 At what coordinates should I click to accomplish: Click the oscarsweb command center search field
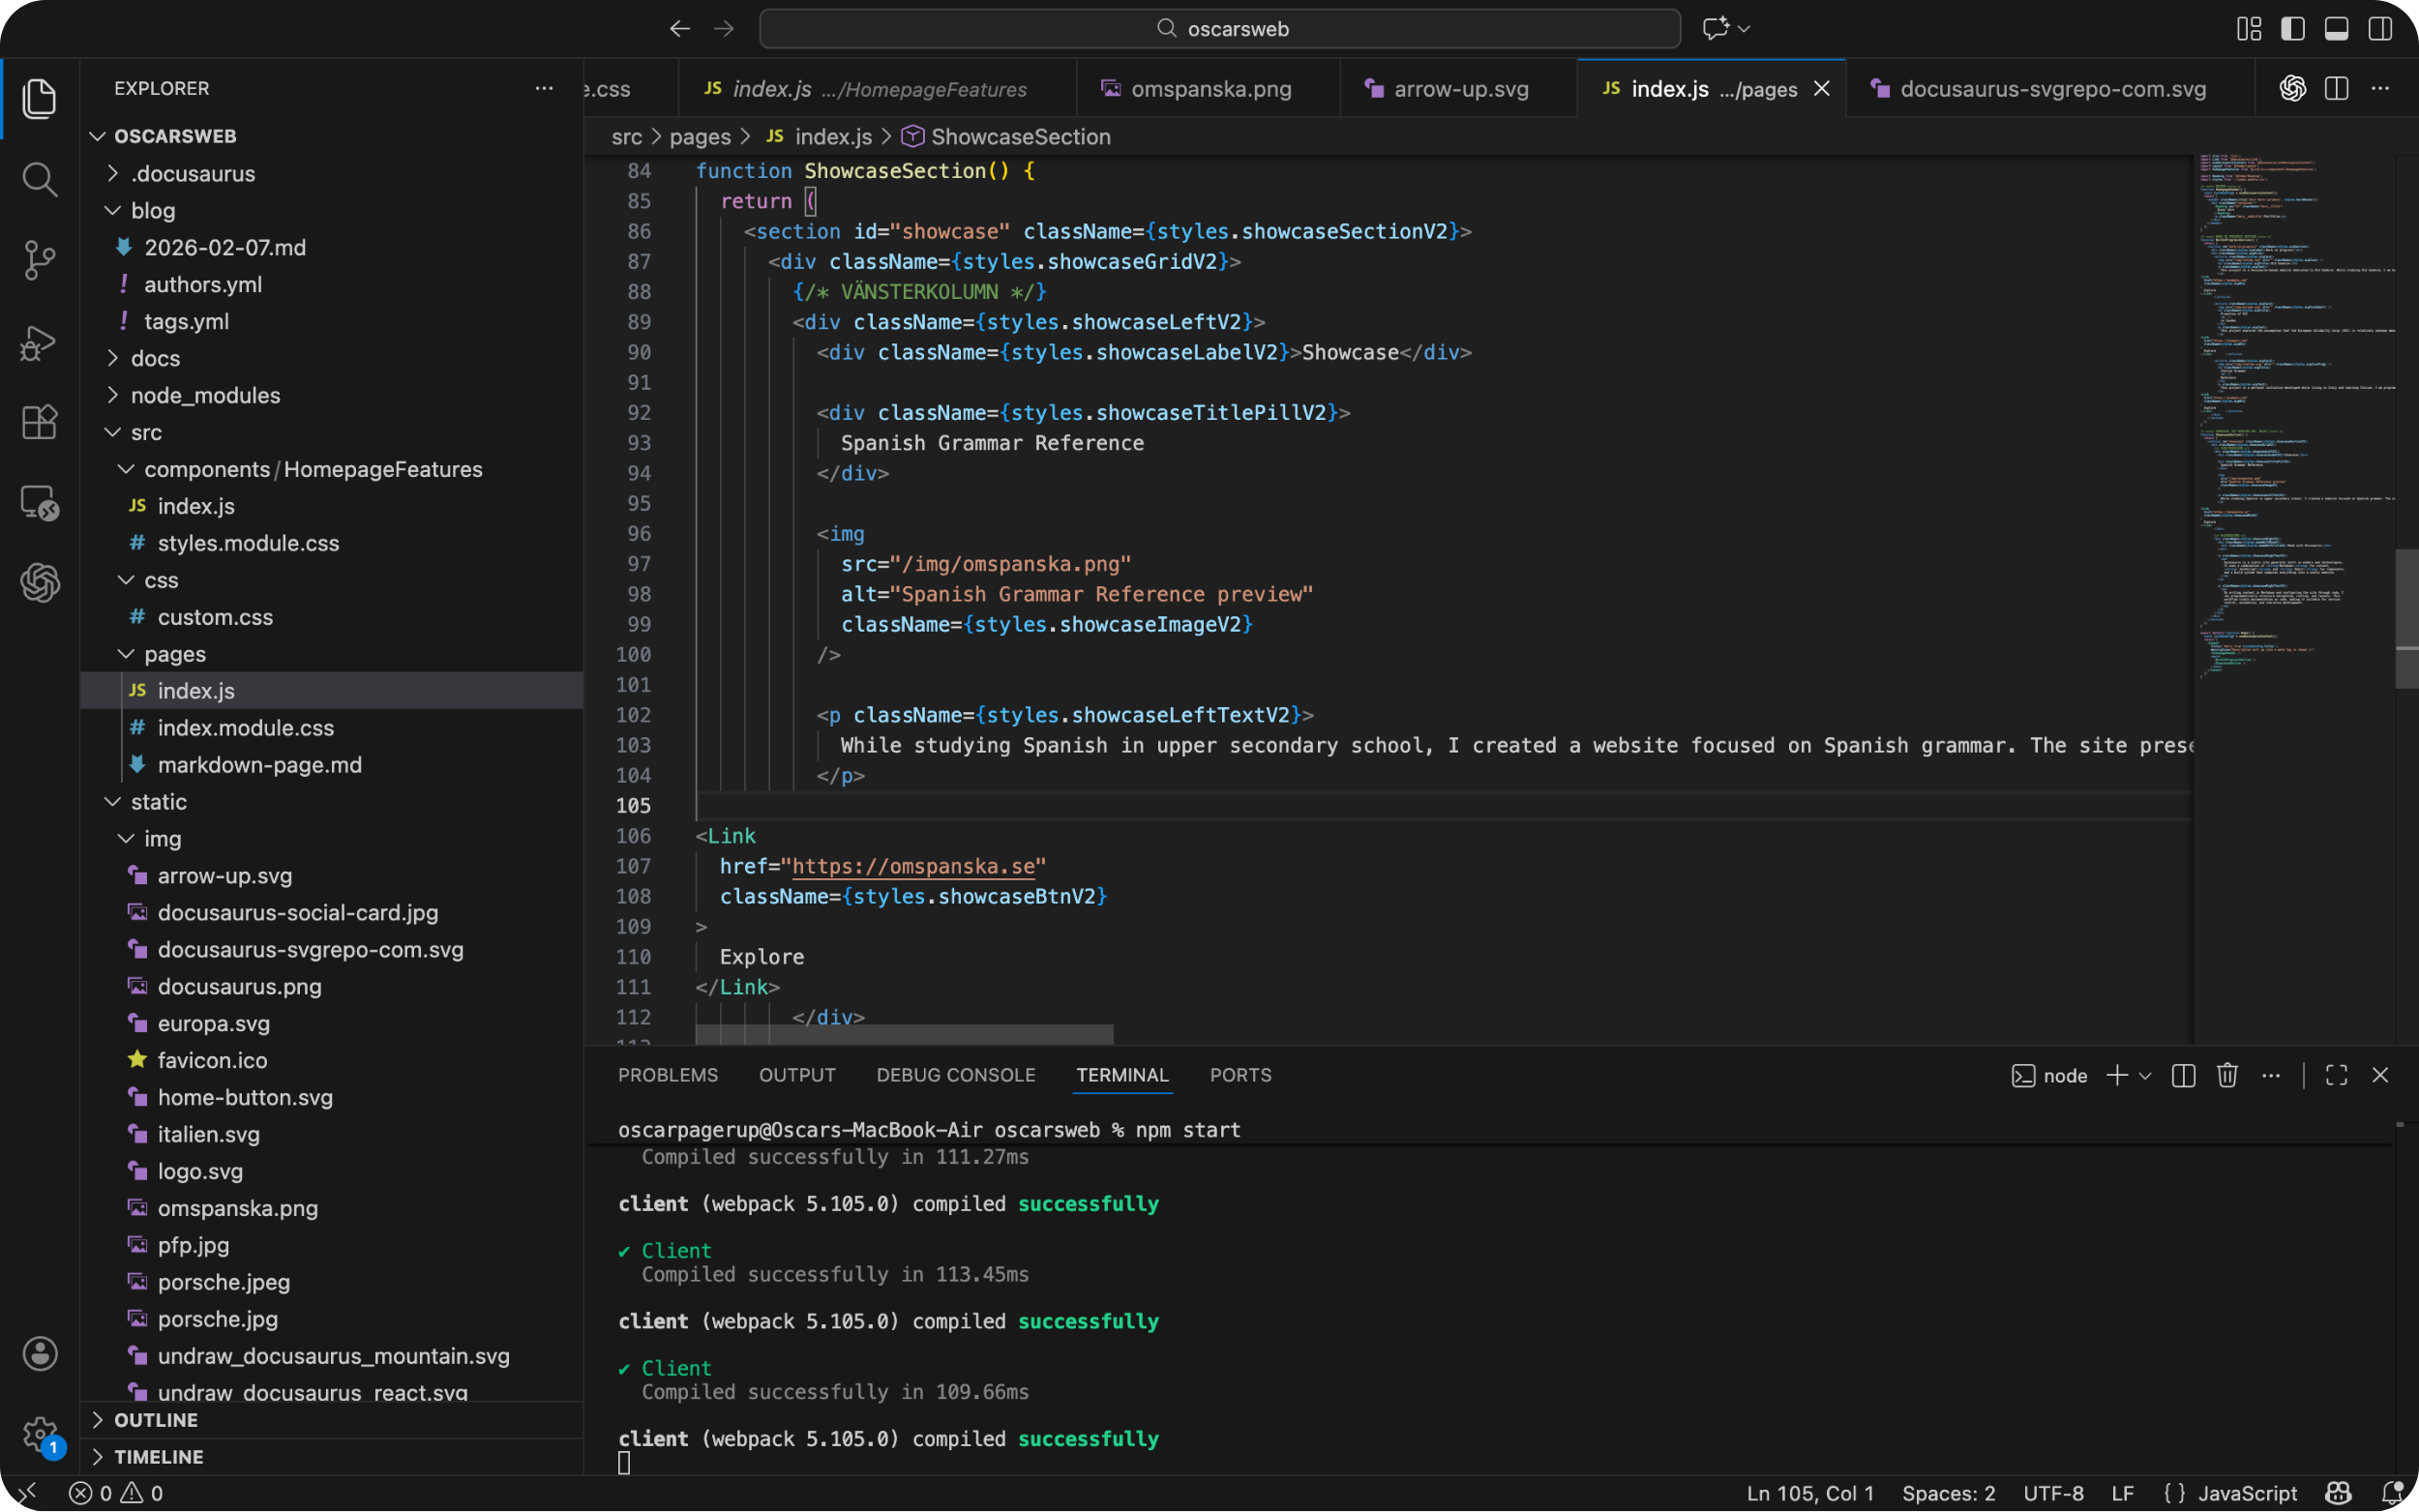pos(1219,29)
